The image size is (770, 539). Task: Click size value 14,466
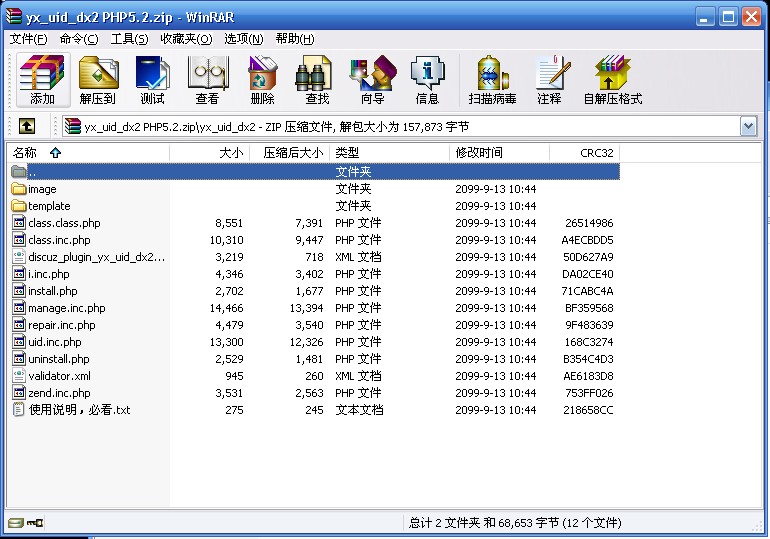[226, 308]
